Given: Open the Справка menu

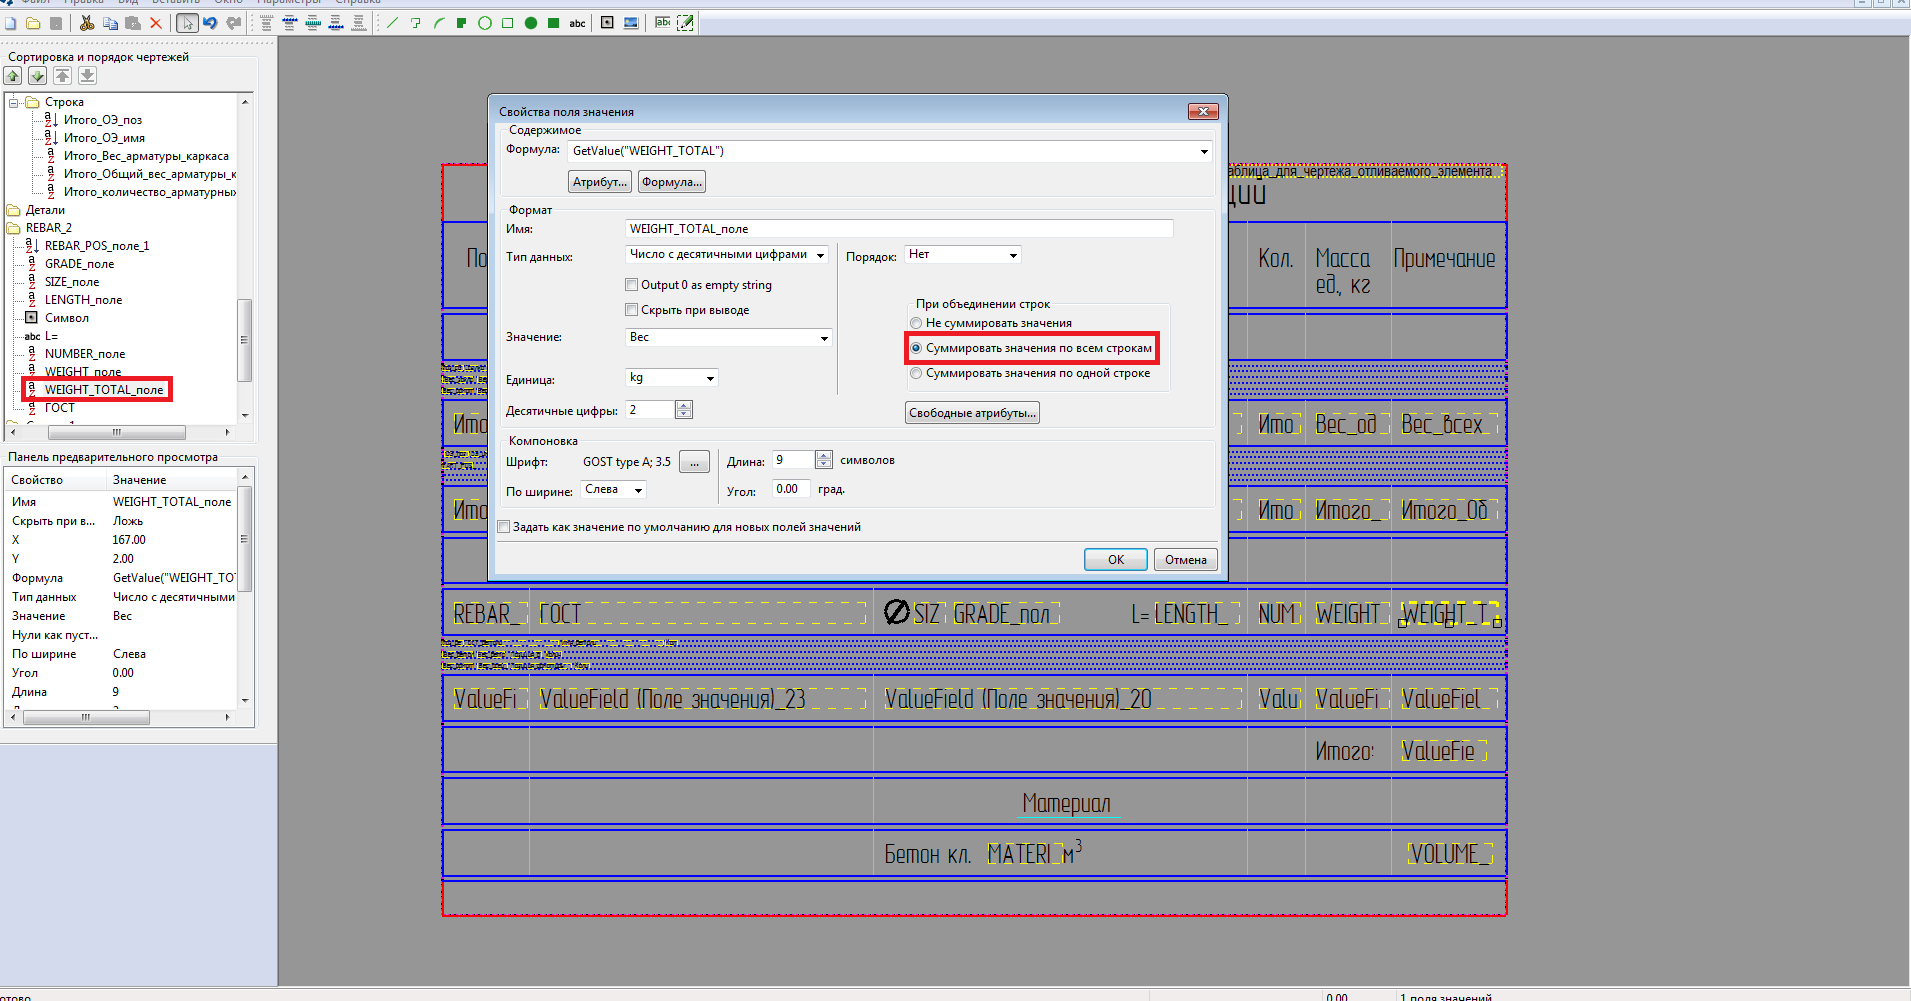Looking at the screenshot, I should pyautogui.click(x=357, y=2).
